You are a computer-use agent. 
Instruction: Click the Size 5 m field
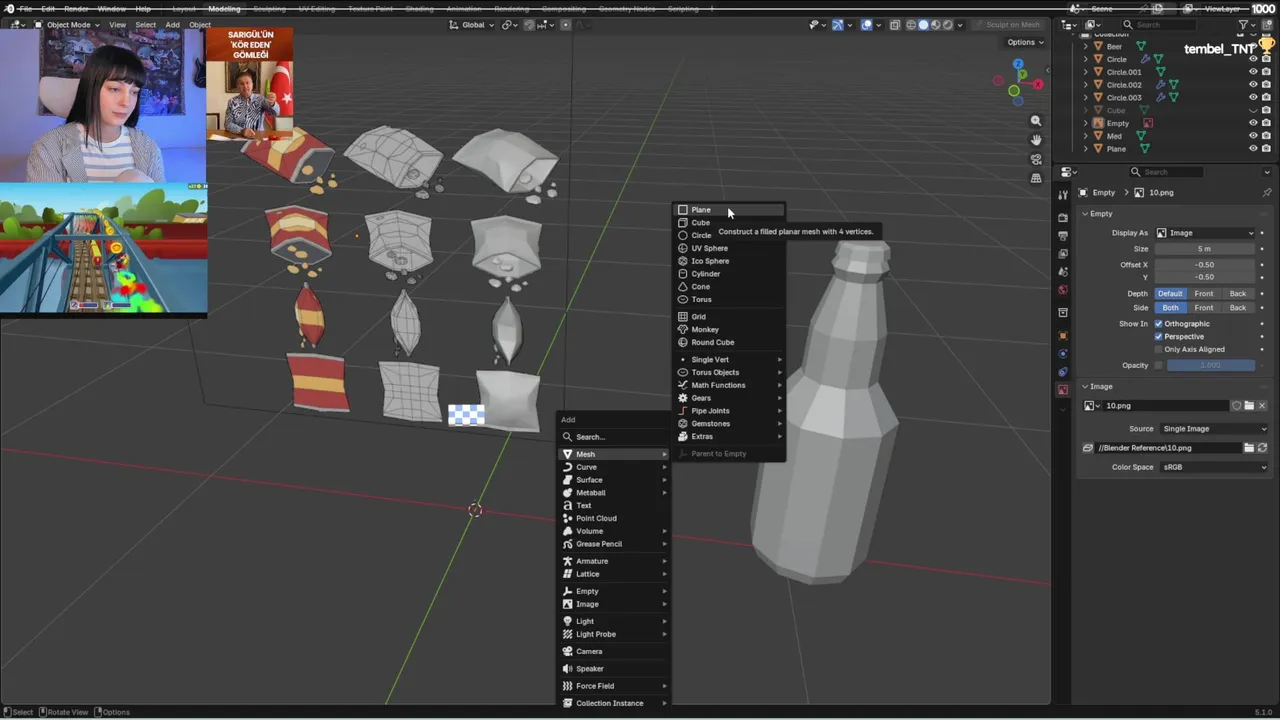(1205, 249)
